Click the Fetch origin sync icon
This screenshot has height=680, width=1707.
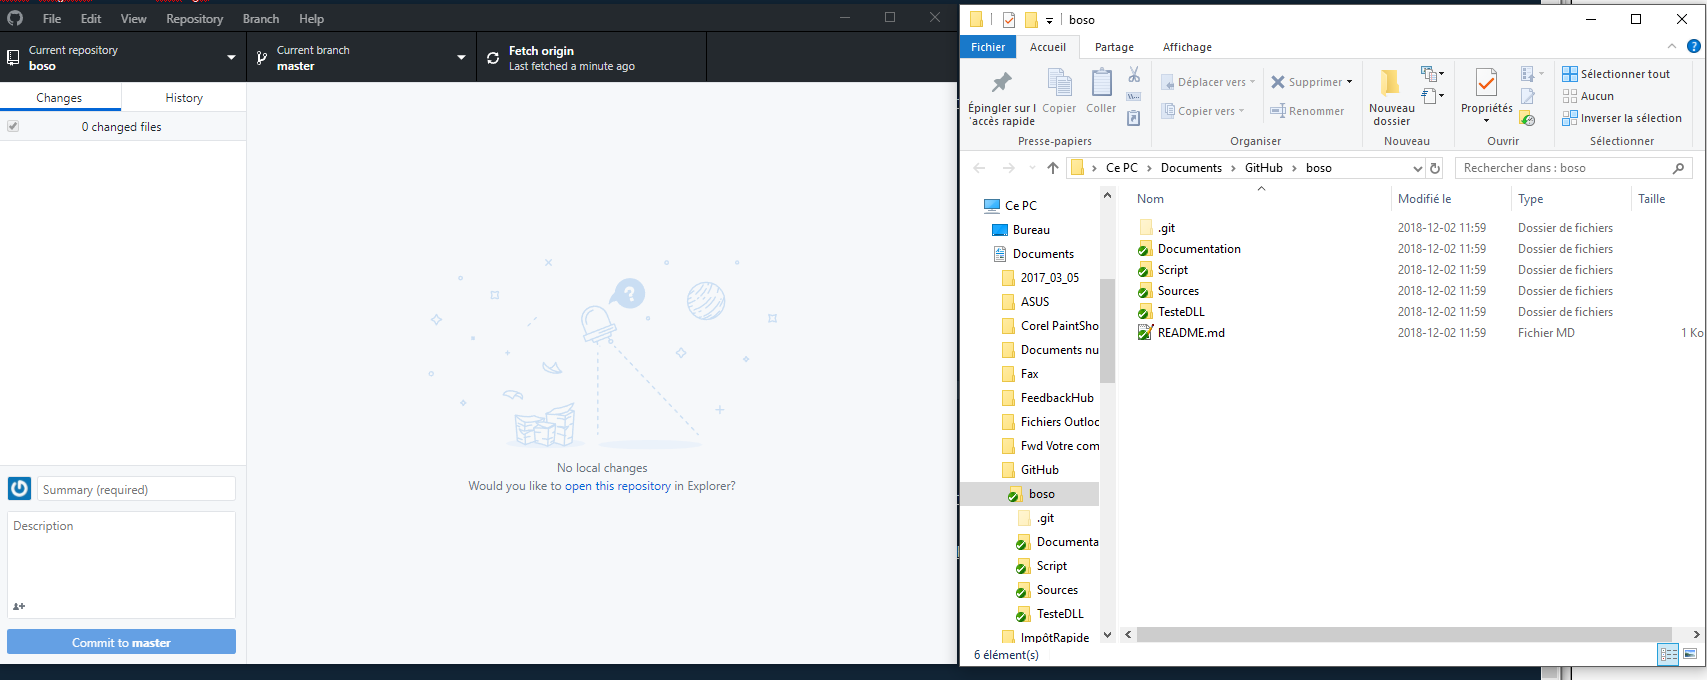coord(493,58)
